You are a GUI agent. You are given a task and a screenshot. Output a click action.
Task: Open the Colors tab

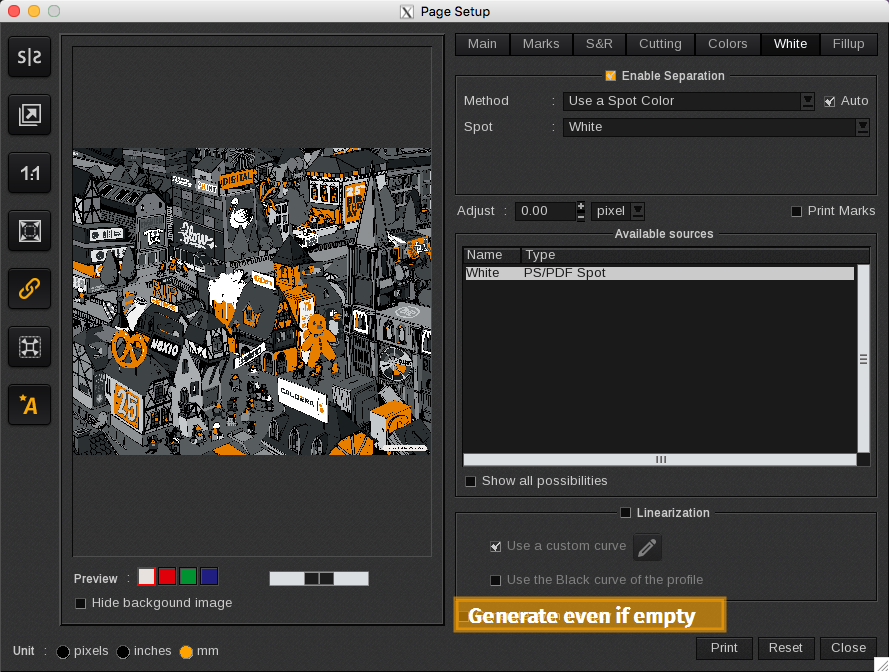coord(727,44)
